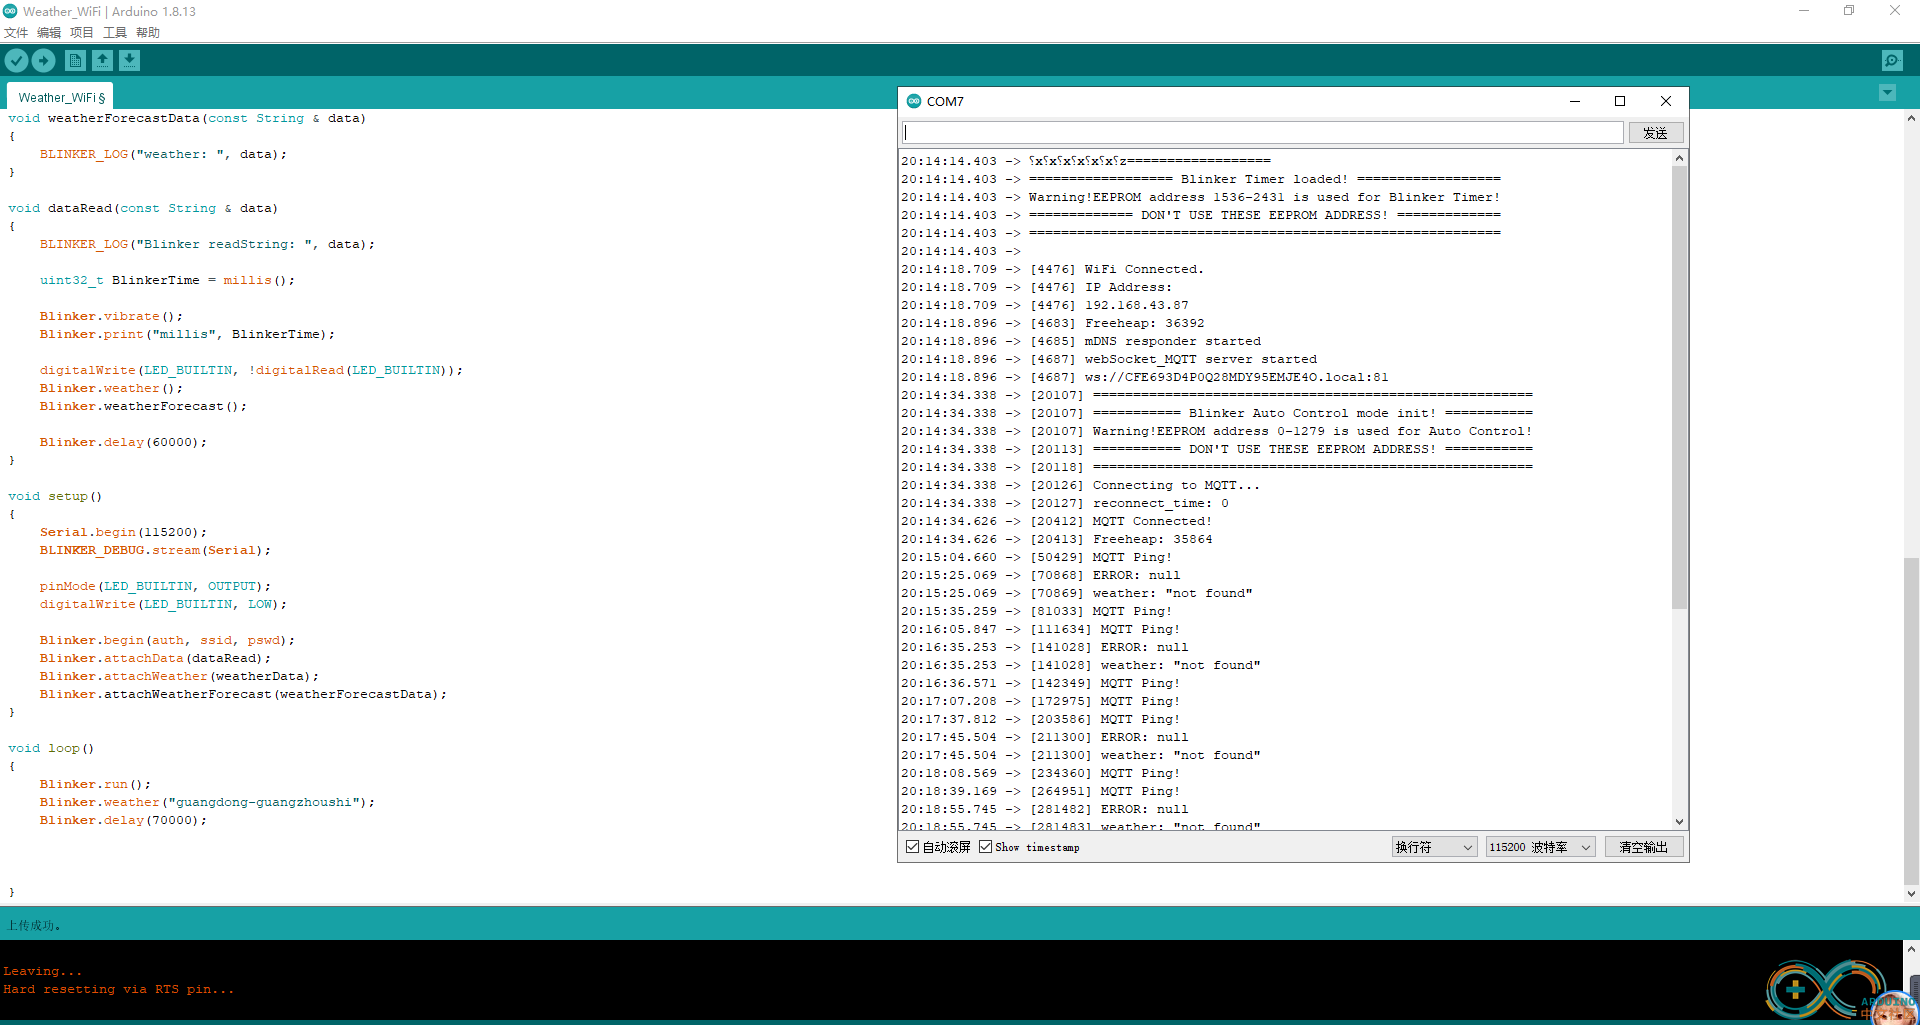Click the 'Connecting to MQTT...' log line
The width and height of the screenshot is (1920, 1025).
1080,485
